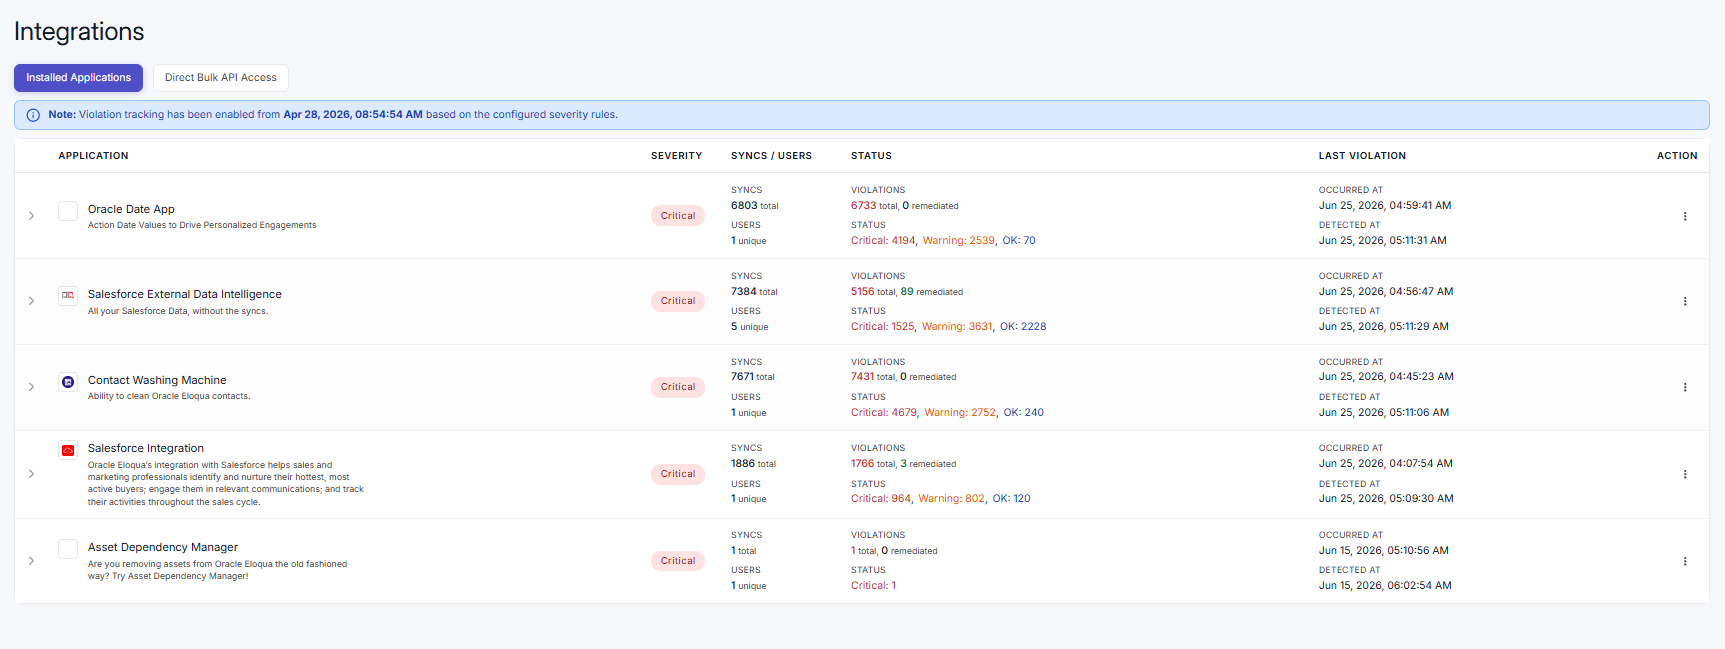Click Critical badge for Oracle Date App

click(x=678, y=216)
